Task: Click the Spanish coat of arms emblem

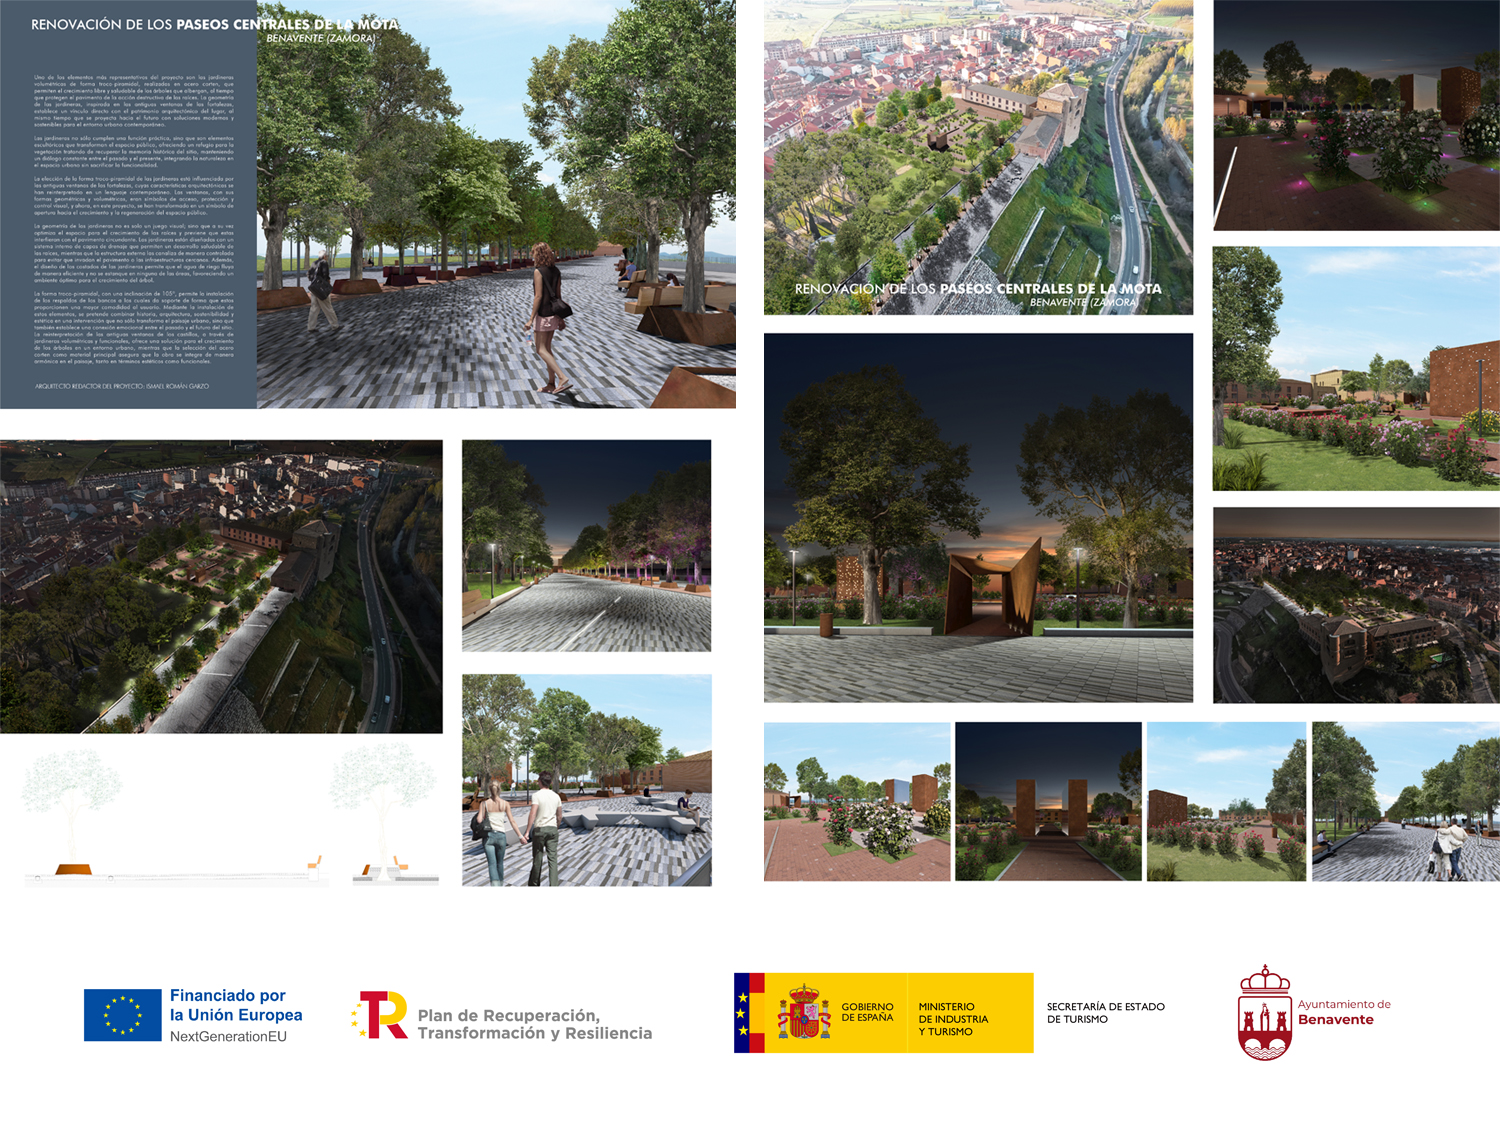Action: pos(805,1012)
